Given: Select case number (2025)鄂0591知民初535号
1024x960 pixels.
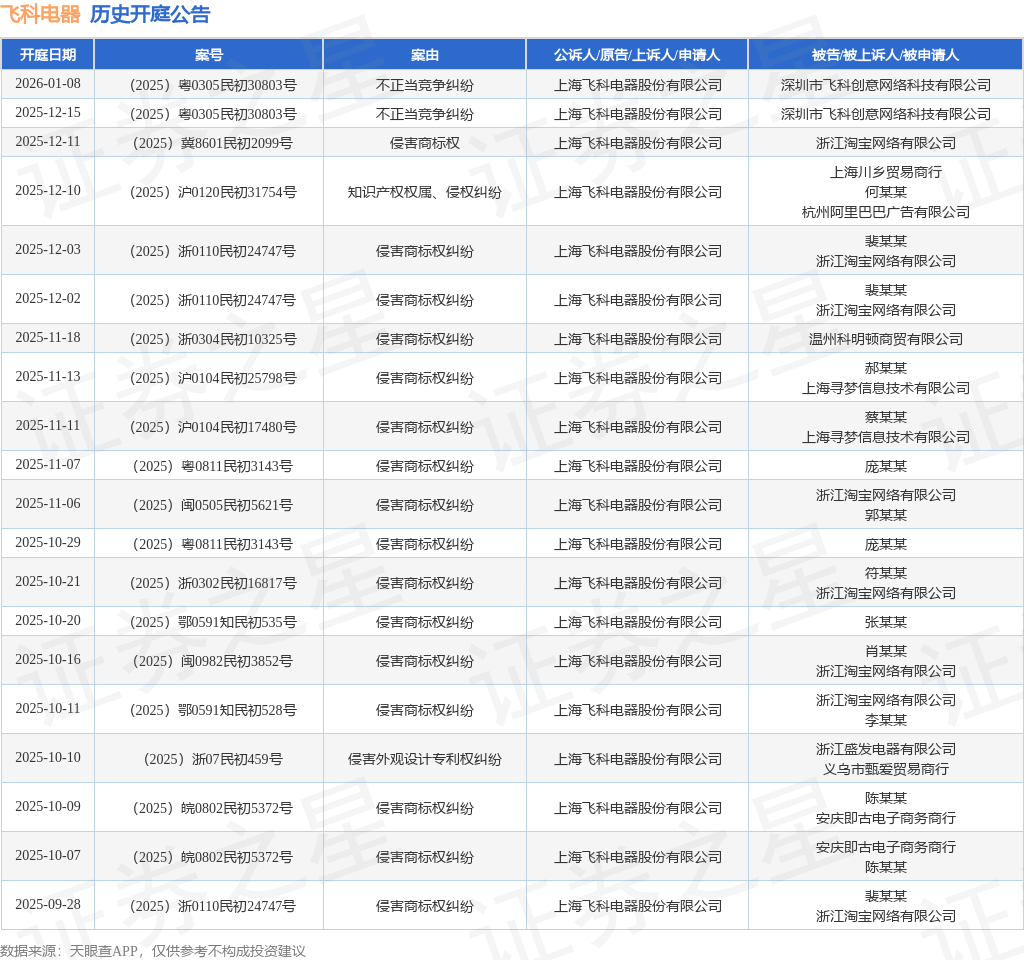Looking at the screenshot, I should [x=213, y=622].
